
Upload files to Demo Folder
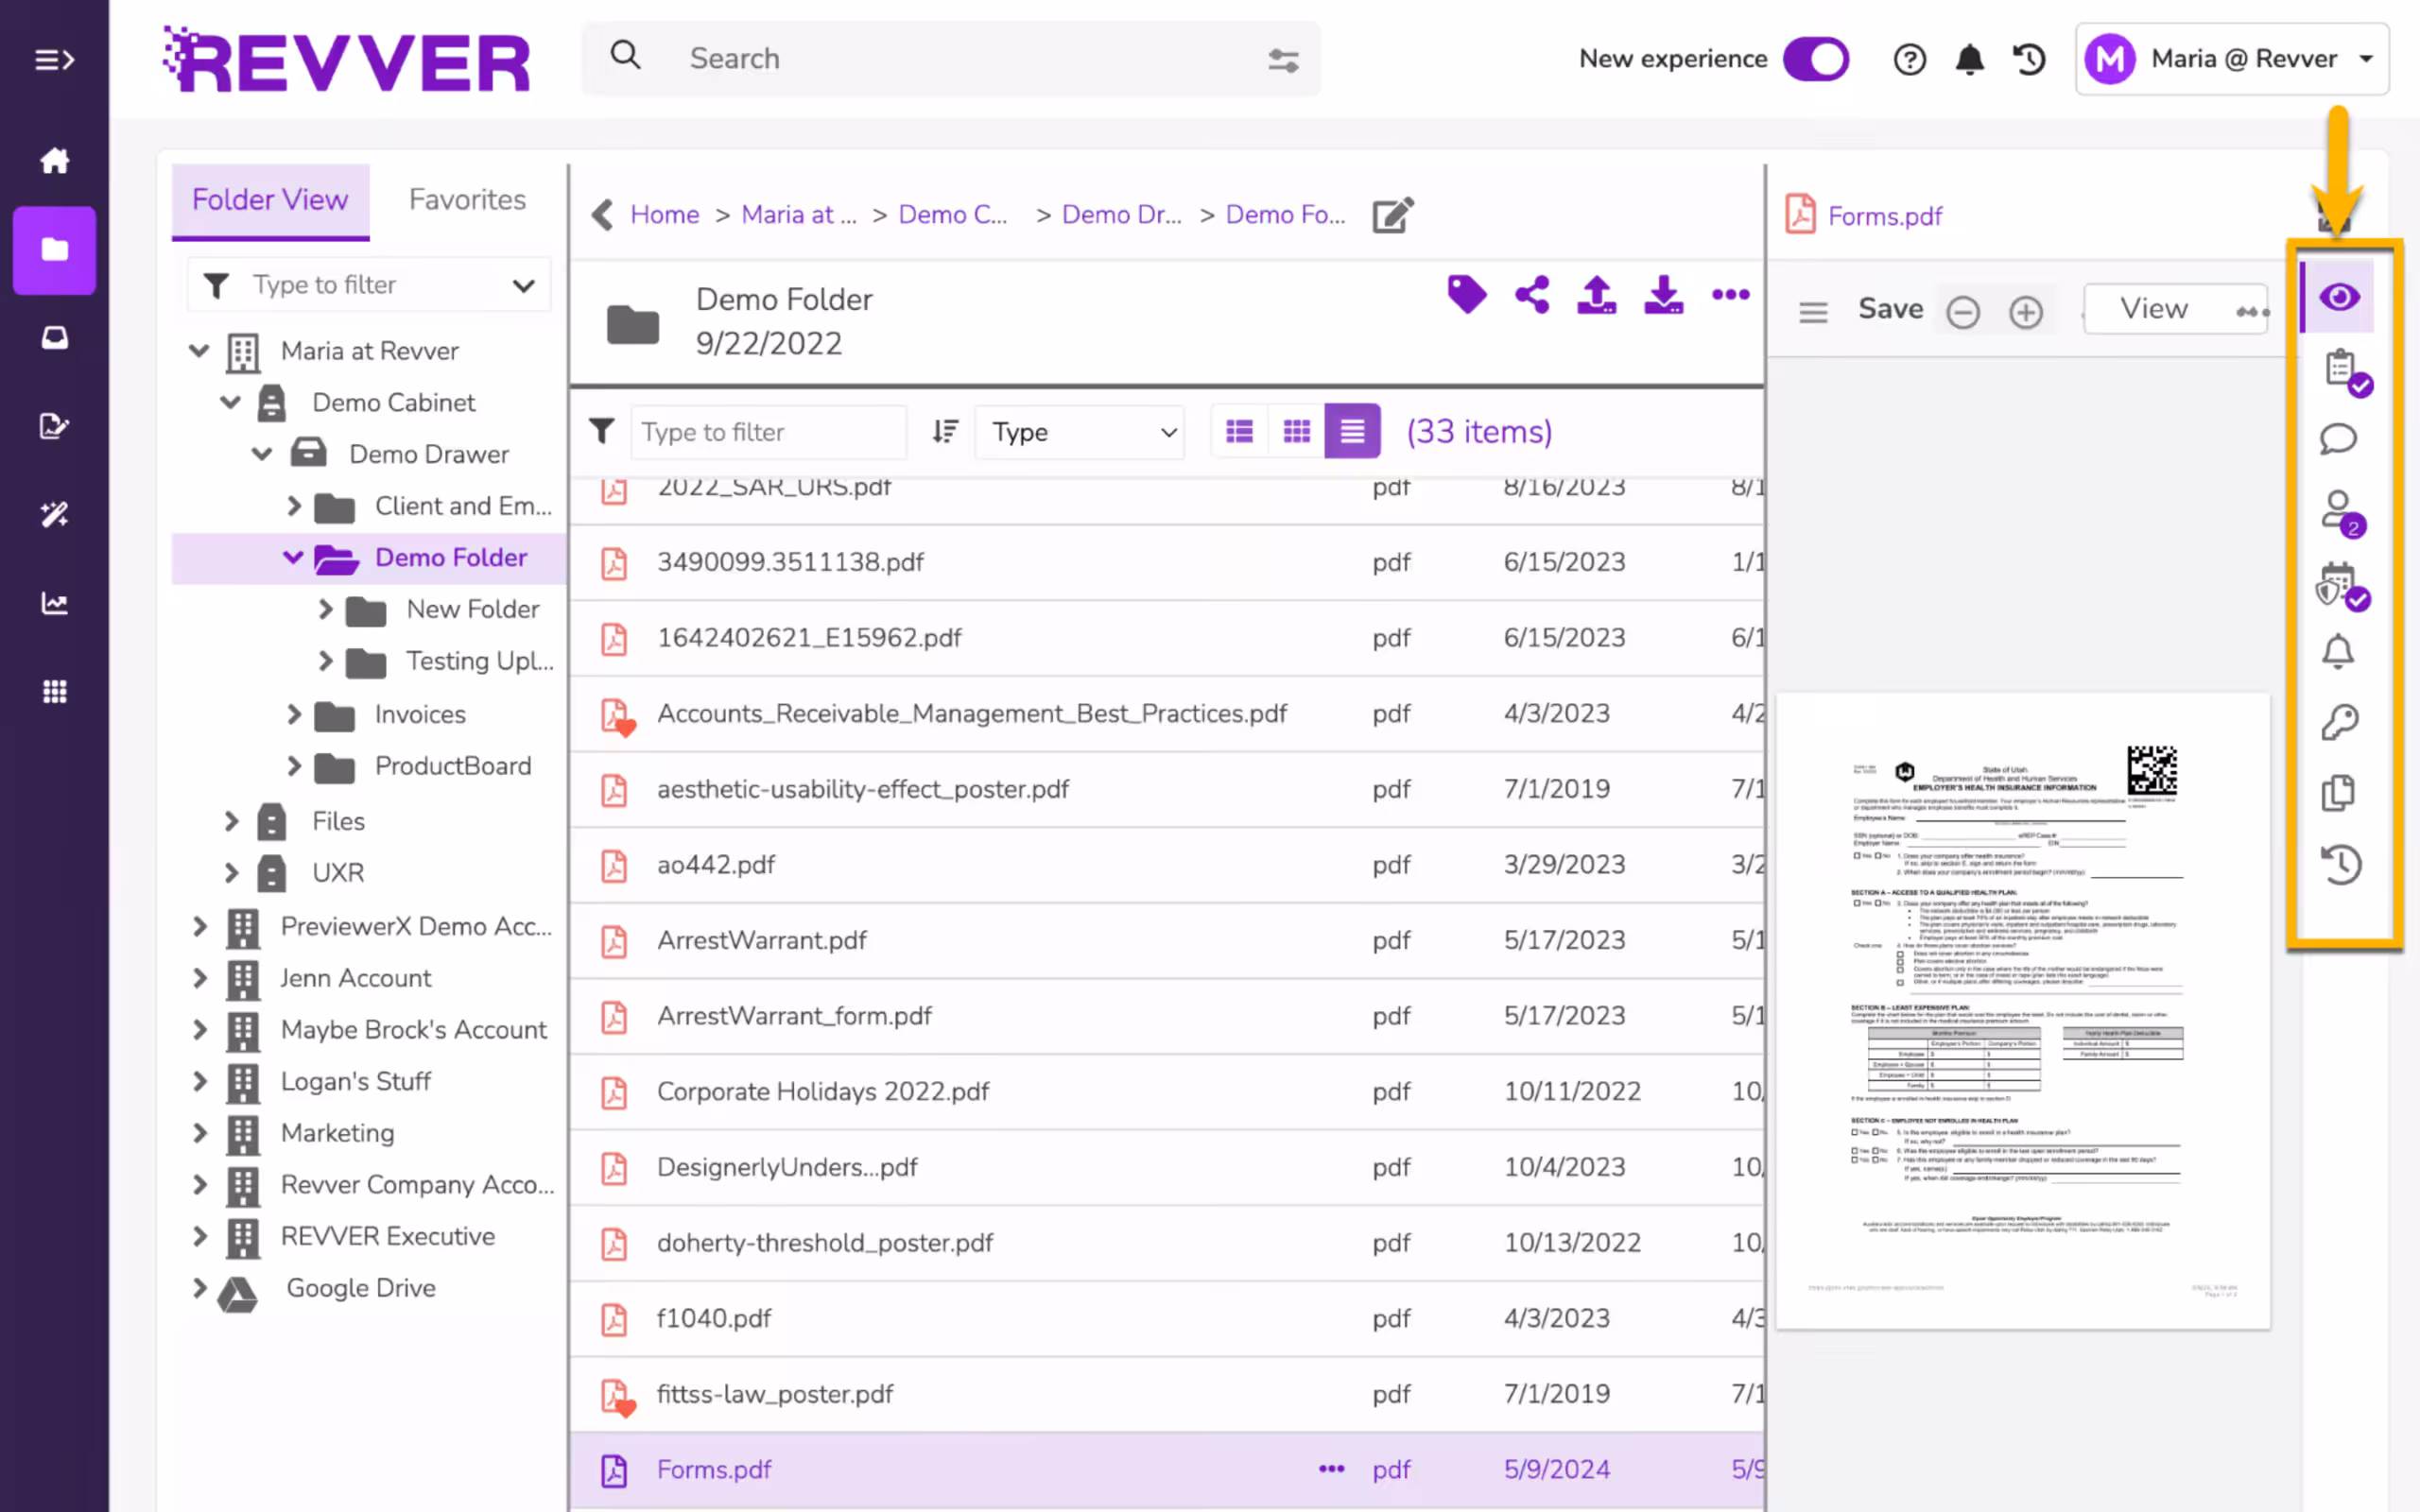tap(1597, 294)
